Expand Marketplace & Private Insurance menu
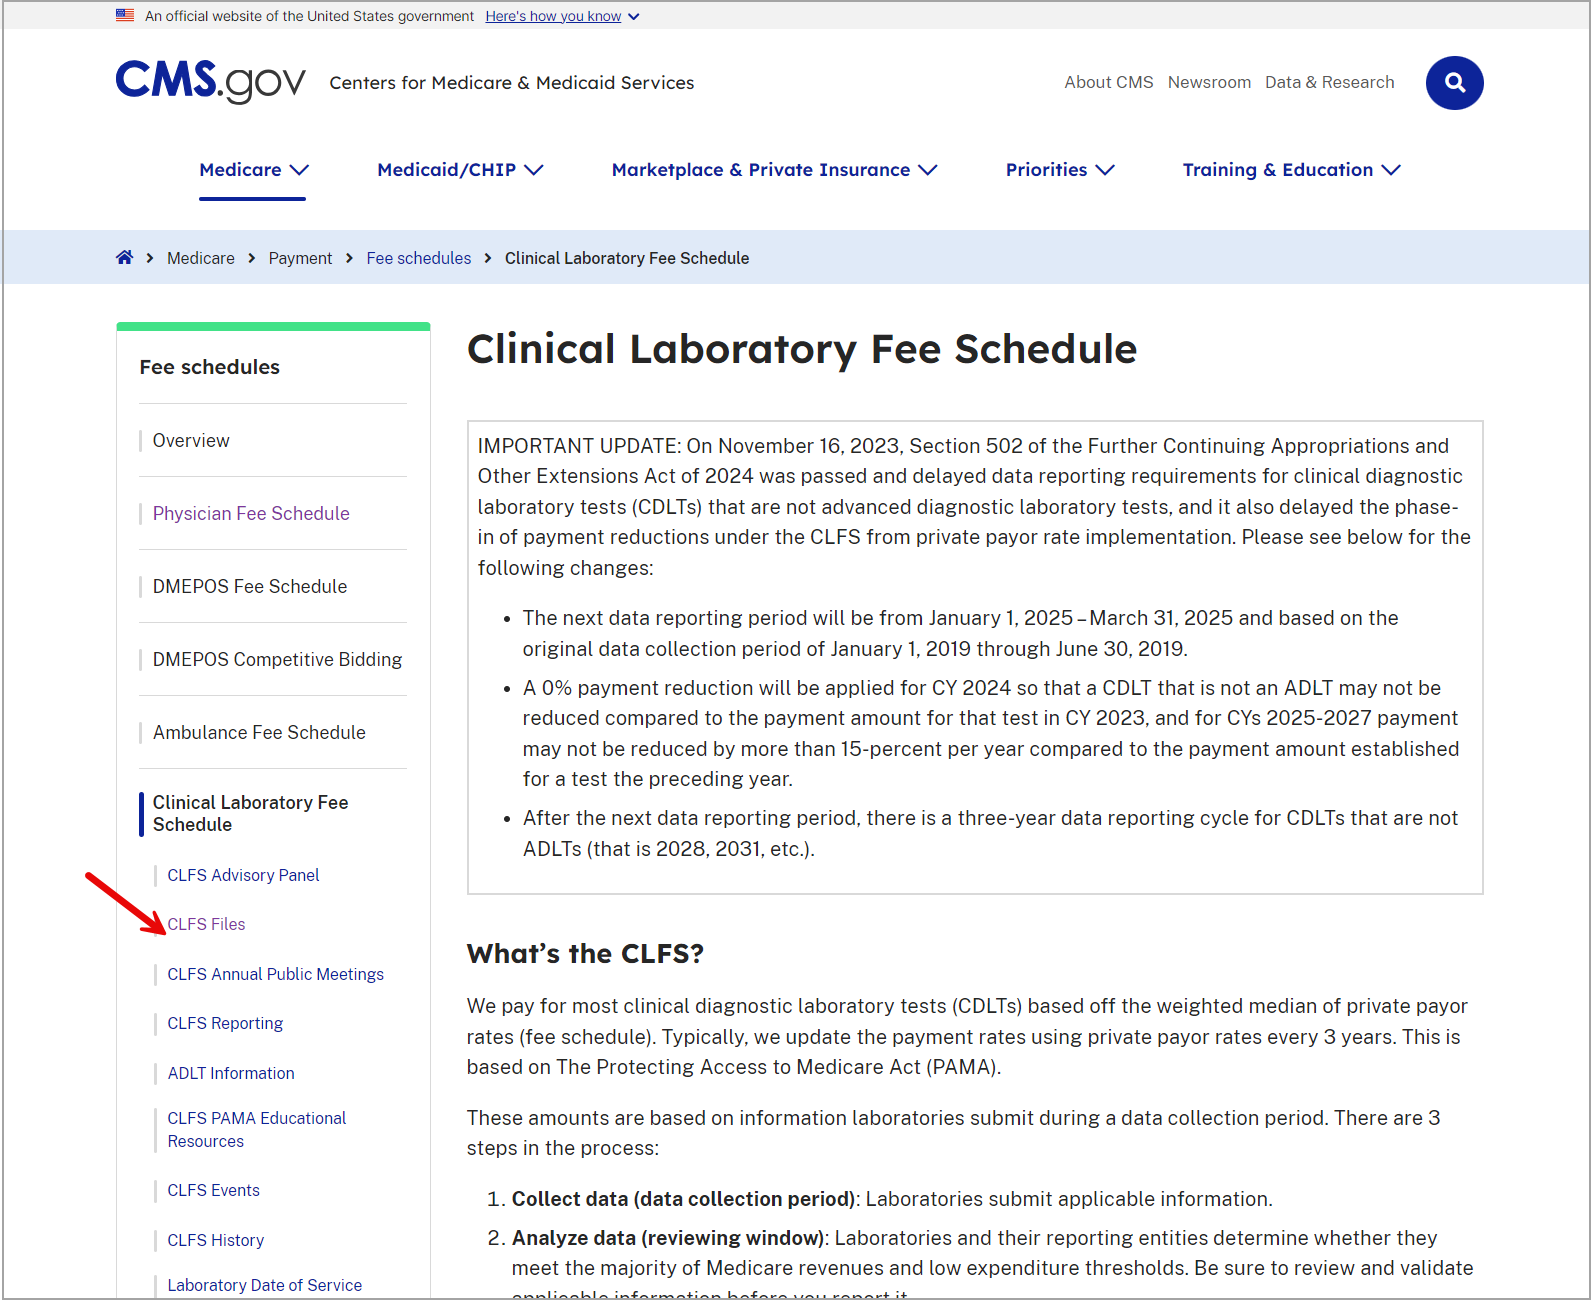This screenshot has width=1591, height=1300. click(x=774, y=170)
